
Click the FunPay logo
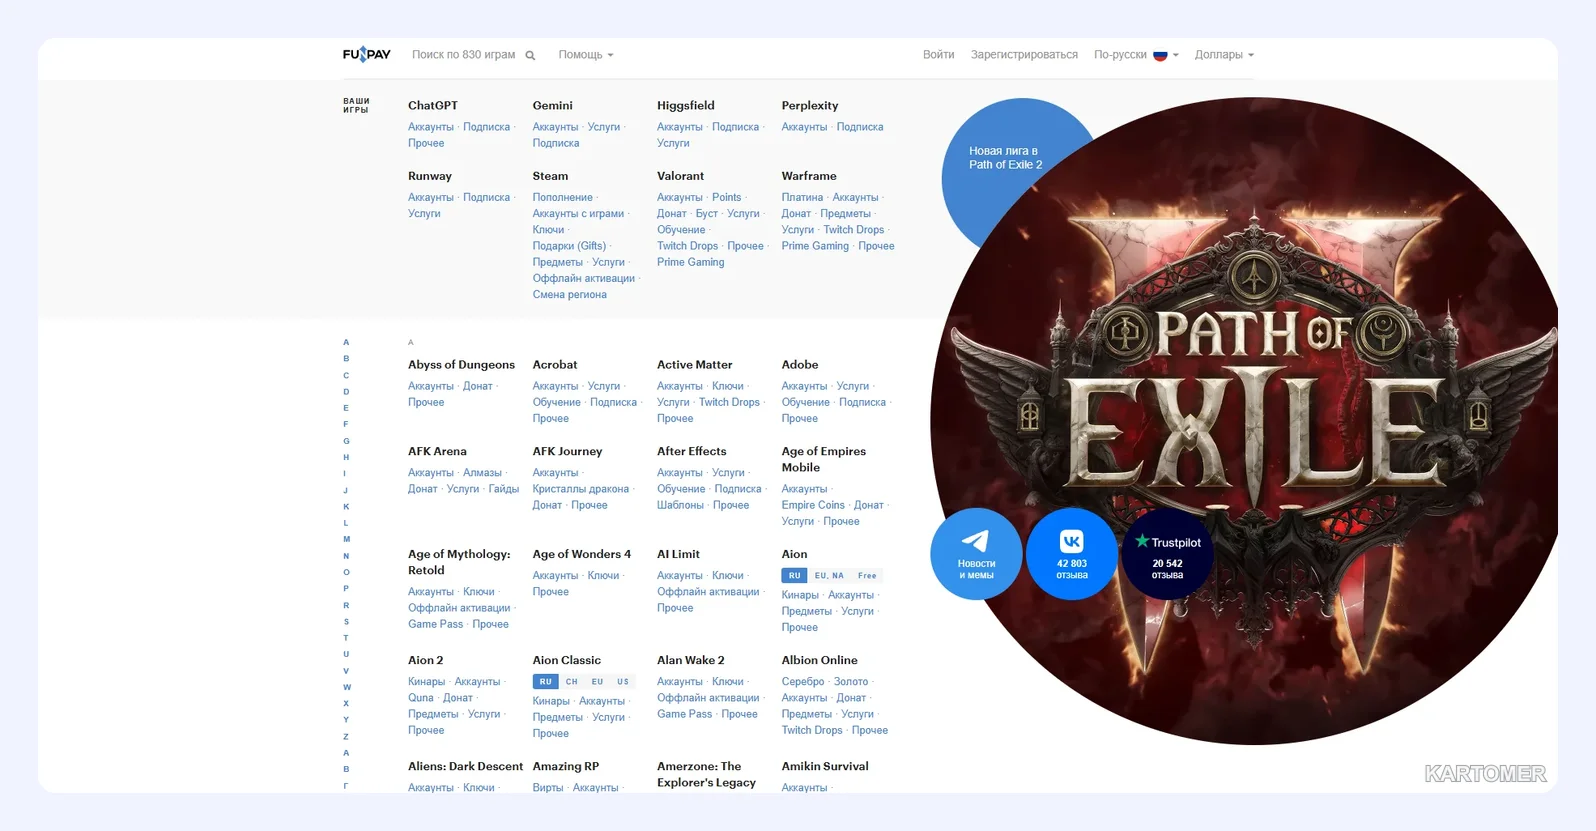[x=366, y=54]
